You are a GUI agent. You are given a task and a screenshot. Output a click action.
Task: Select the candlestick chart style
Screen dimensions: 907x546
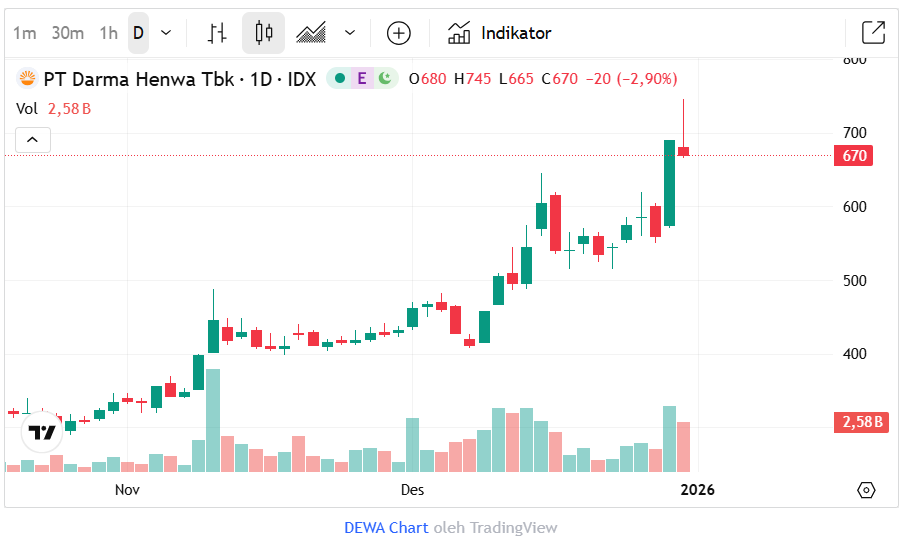pyautogui.click(x=263, y=33)
